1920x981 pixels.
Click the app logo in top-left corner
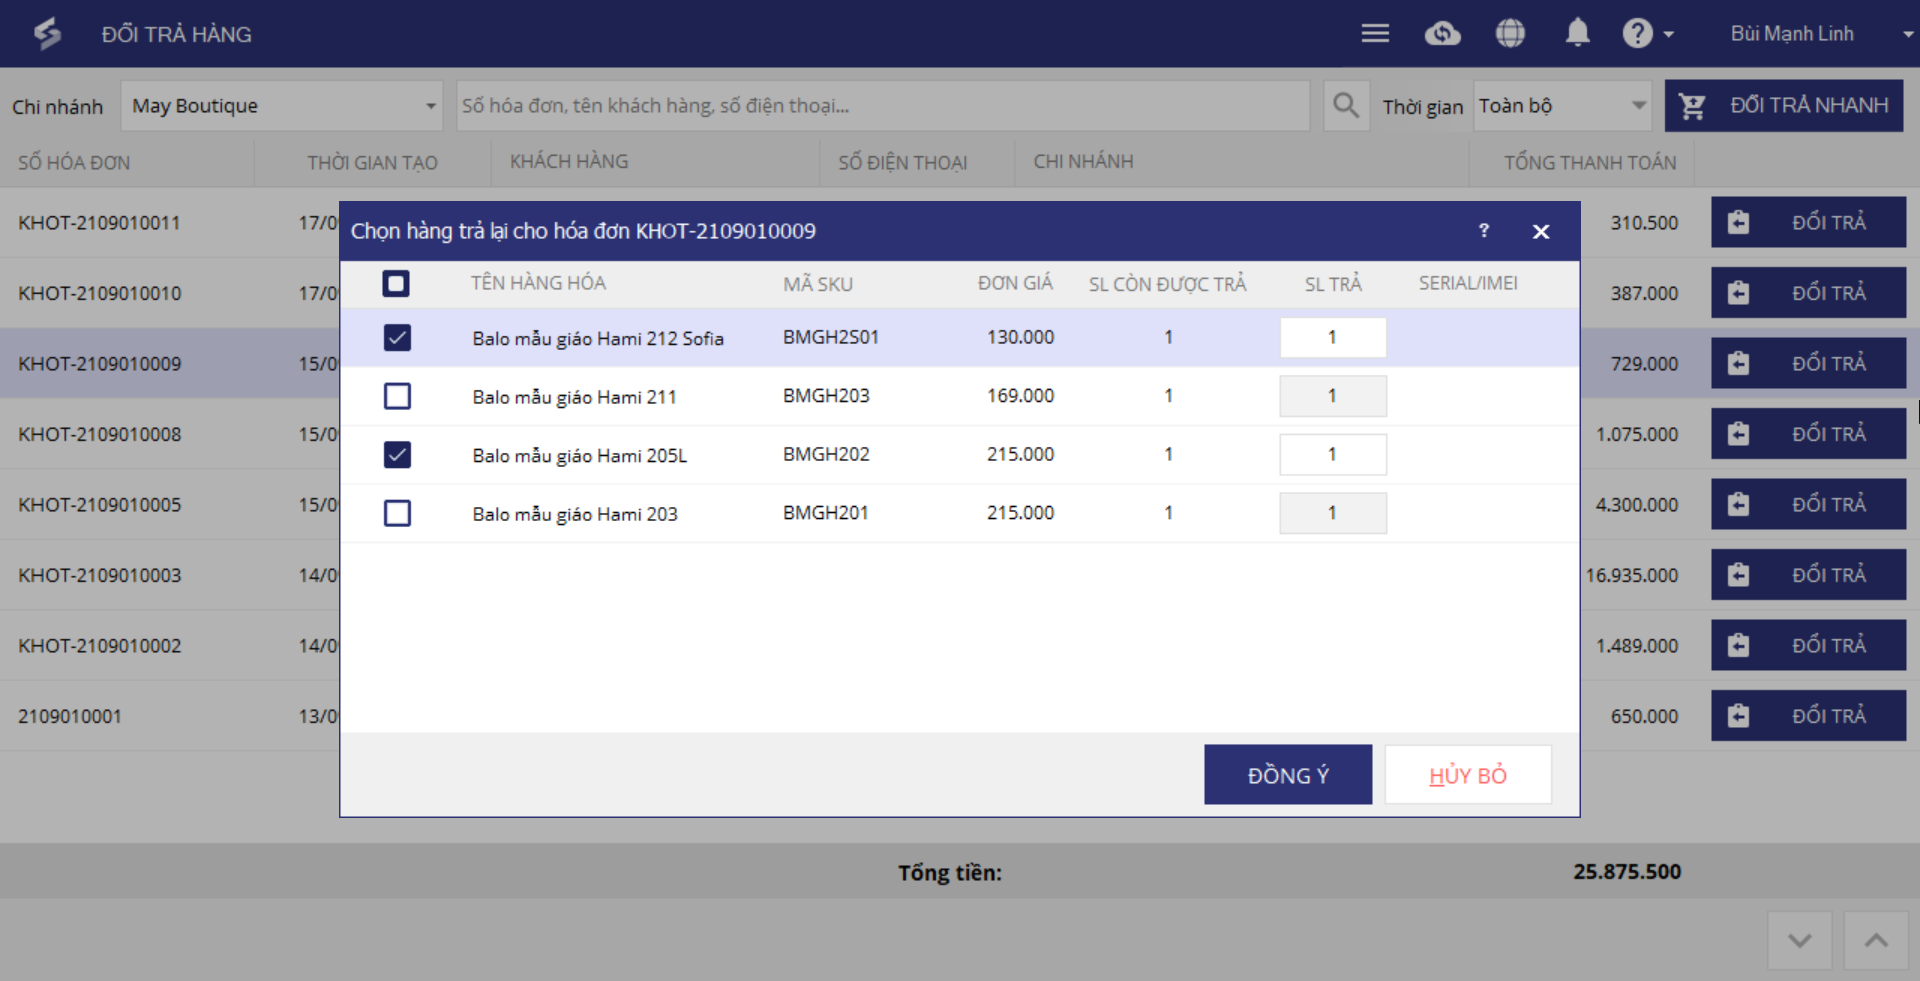(x=47, y=34)
